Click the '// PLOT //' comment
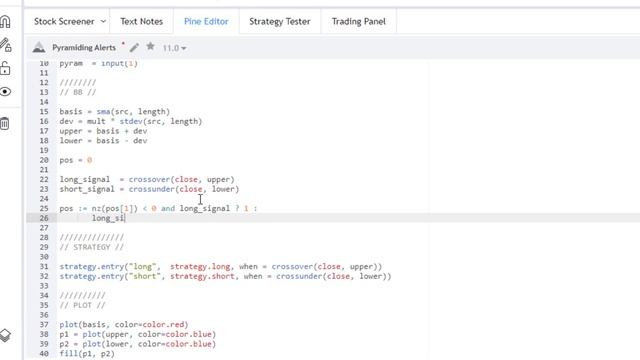640x360 pixels. (x=82, y=305)
